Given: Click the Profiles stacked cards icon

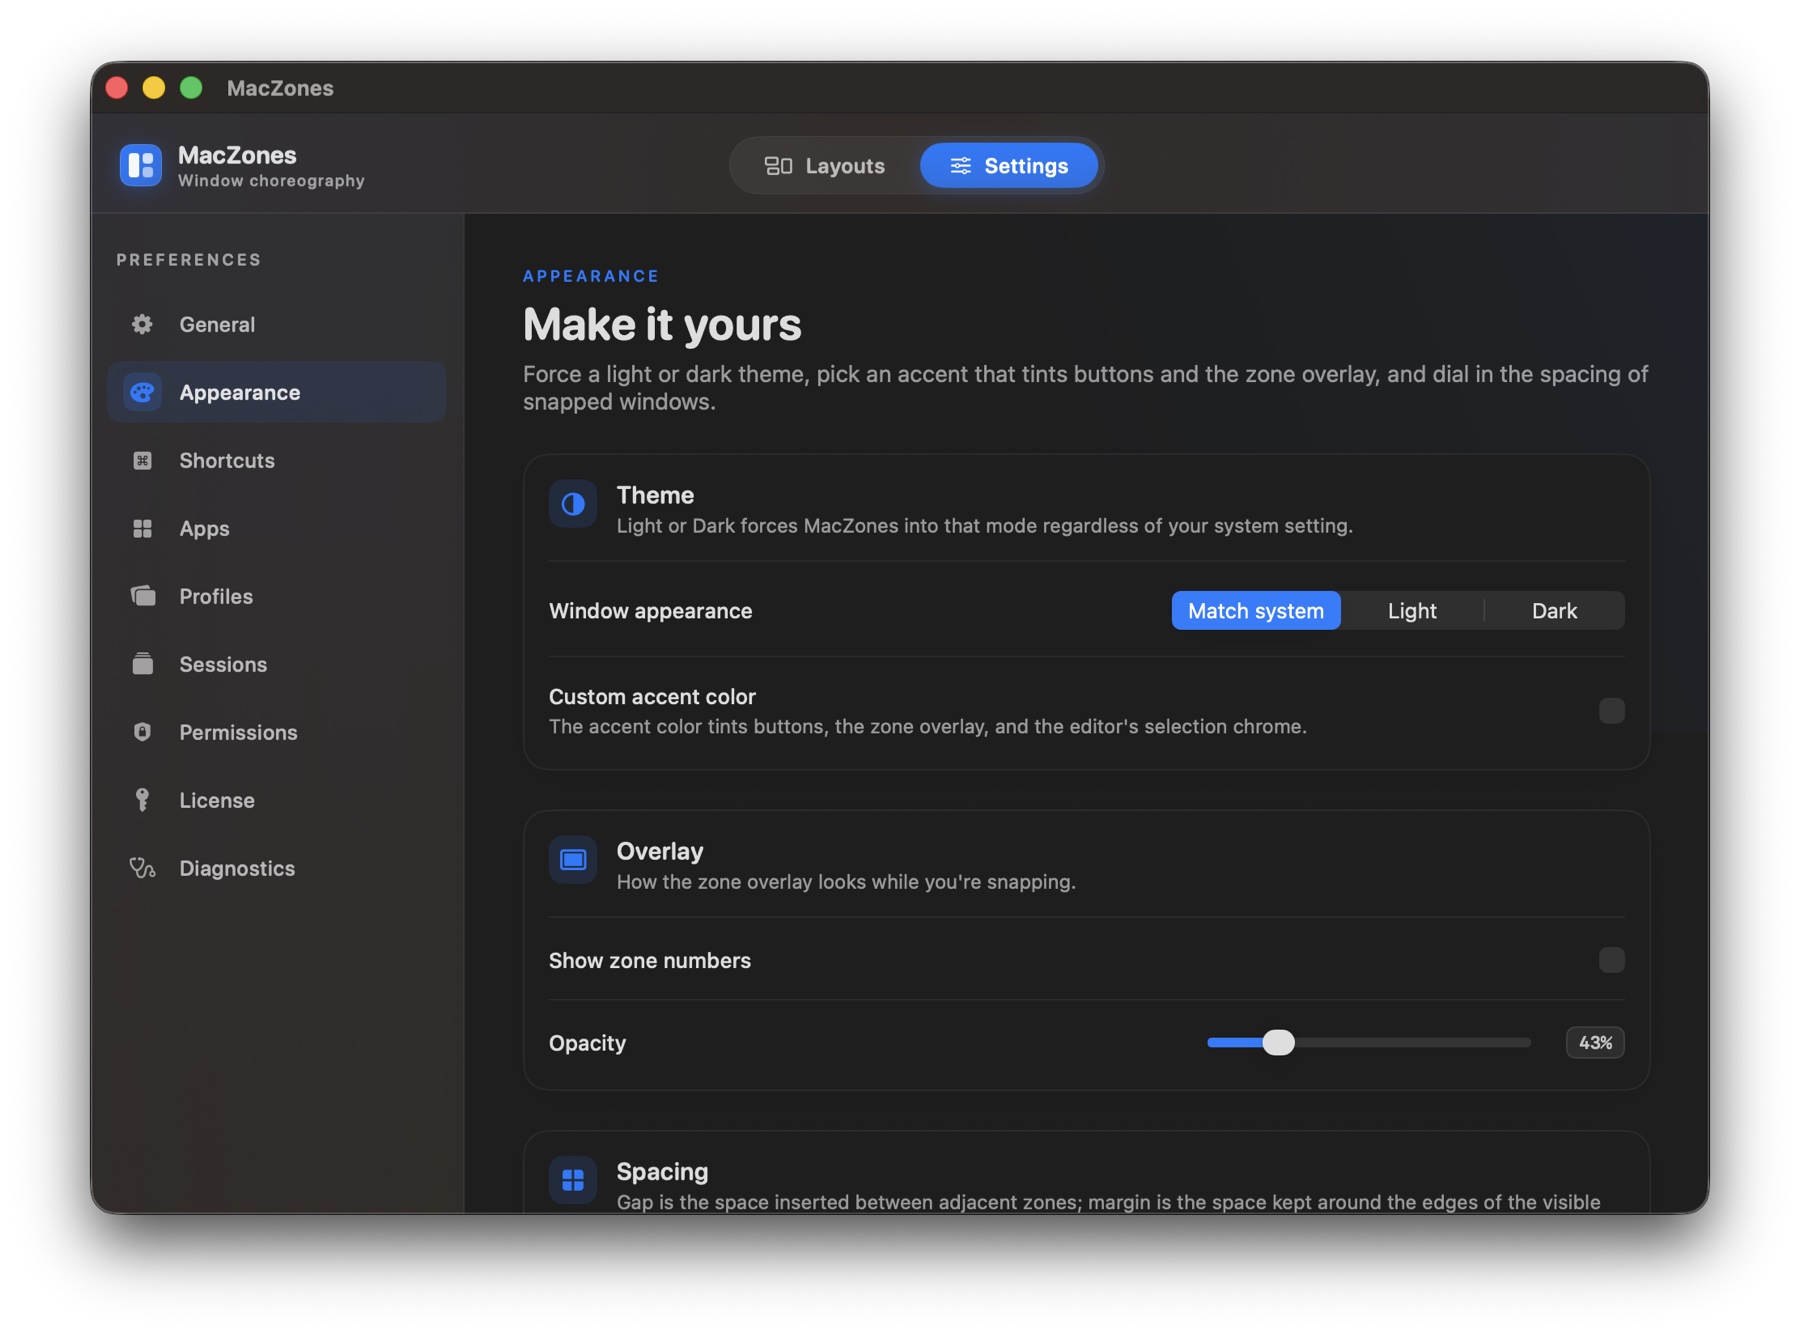Looking at the screenshot, I should pos(142,596).
